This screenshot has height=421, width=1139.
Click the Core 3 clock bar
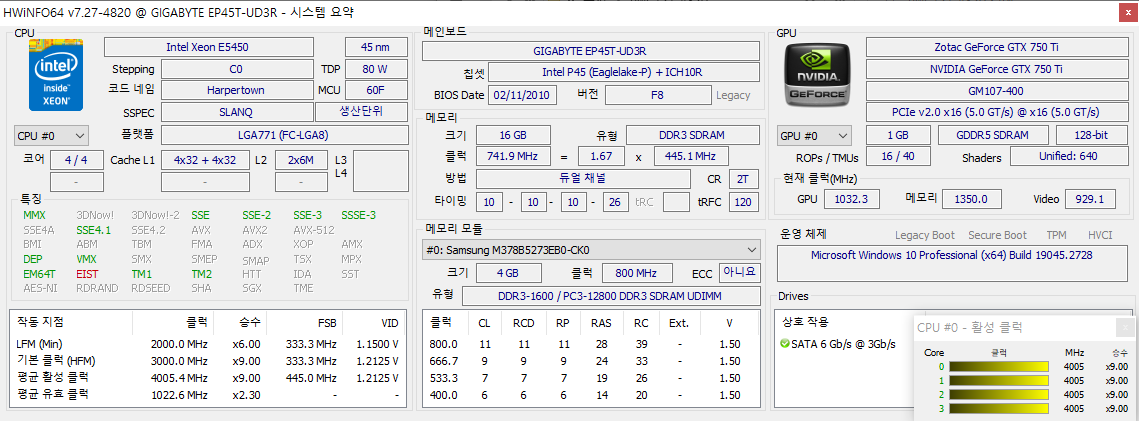(999, 408)
